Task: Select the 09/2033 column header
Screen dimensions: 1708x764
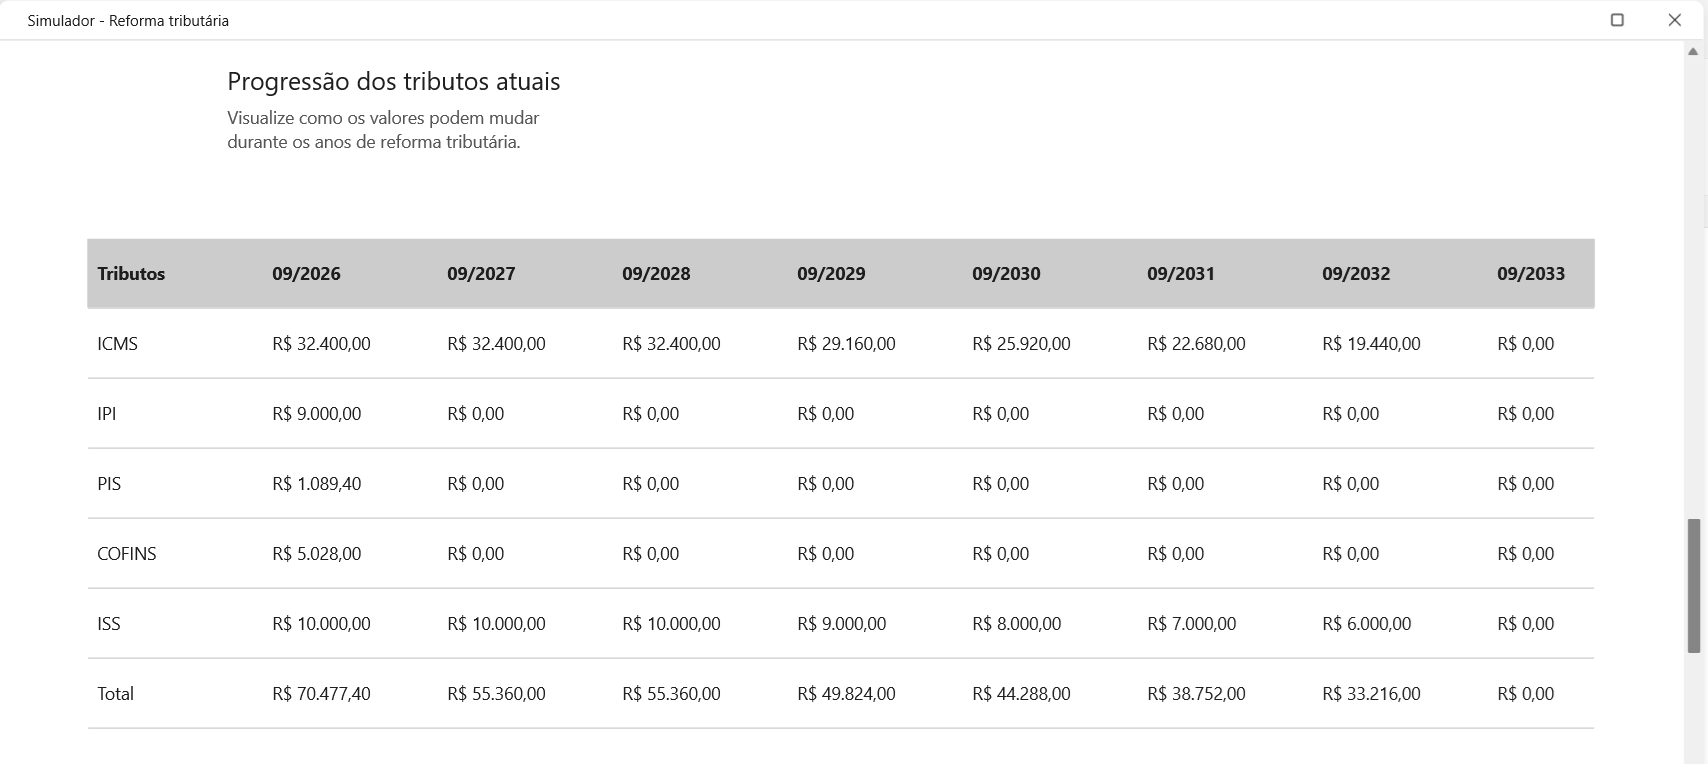Action: [x=1531, y=274]
